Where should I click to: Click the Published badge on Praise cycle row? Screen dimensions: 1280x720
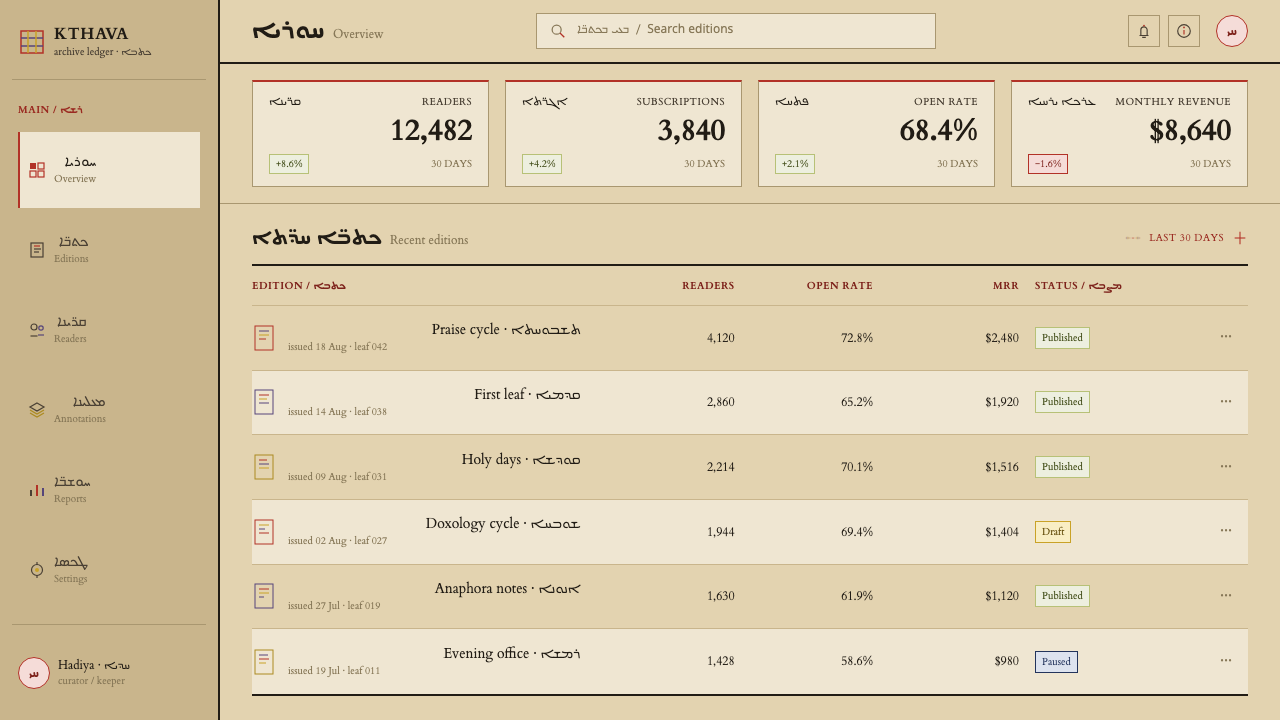click(1062, 338)
